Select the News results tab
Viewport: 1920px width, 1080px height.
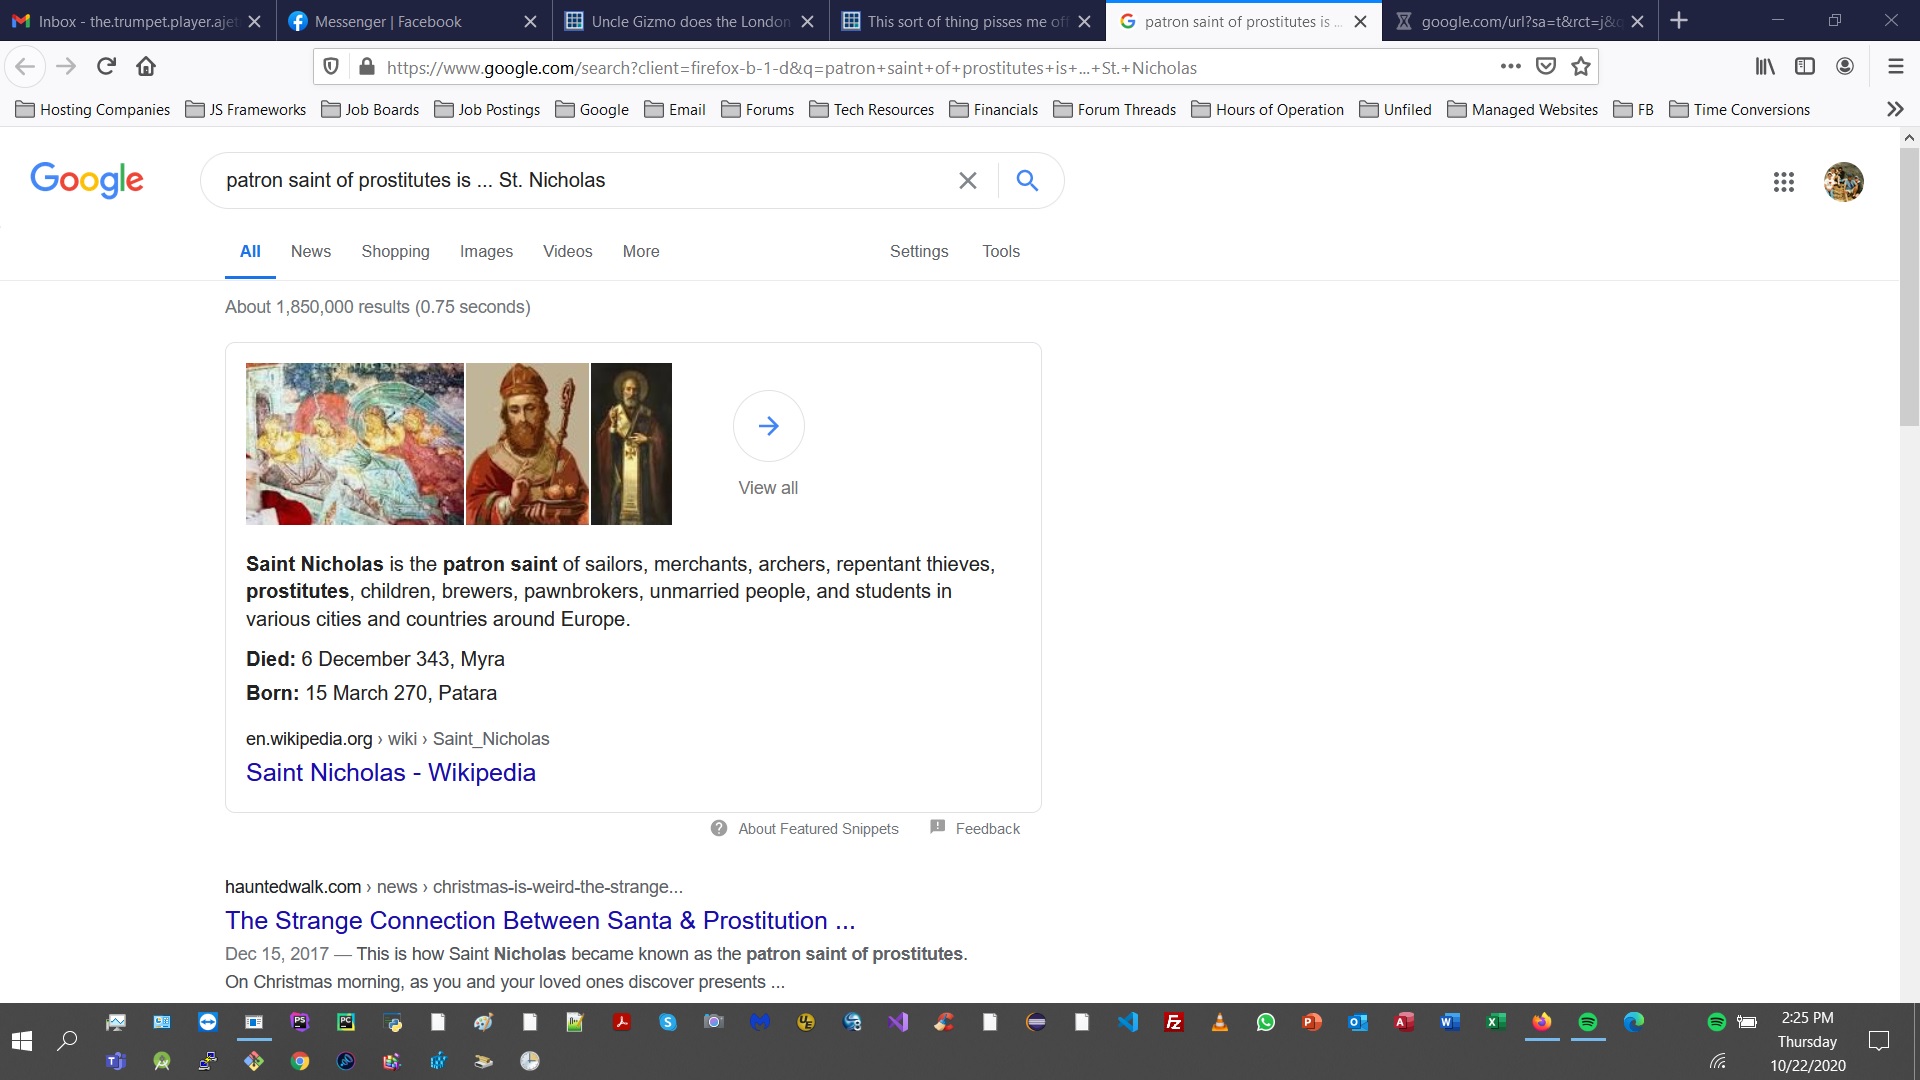311,252
